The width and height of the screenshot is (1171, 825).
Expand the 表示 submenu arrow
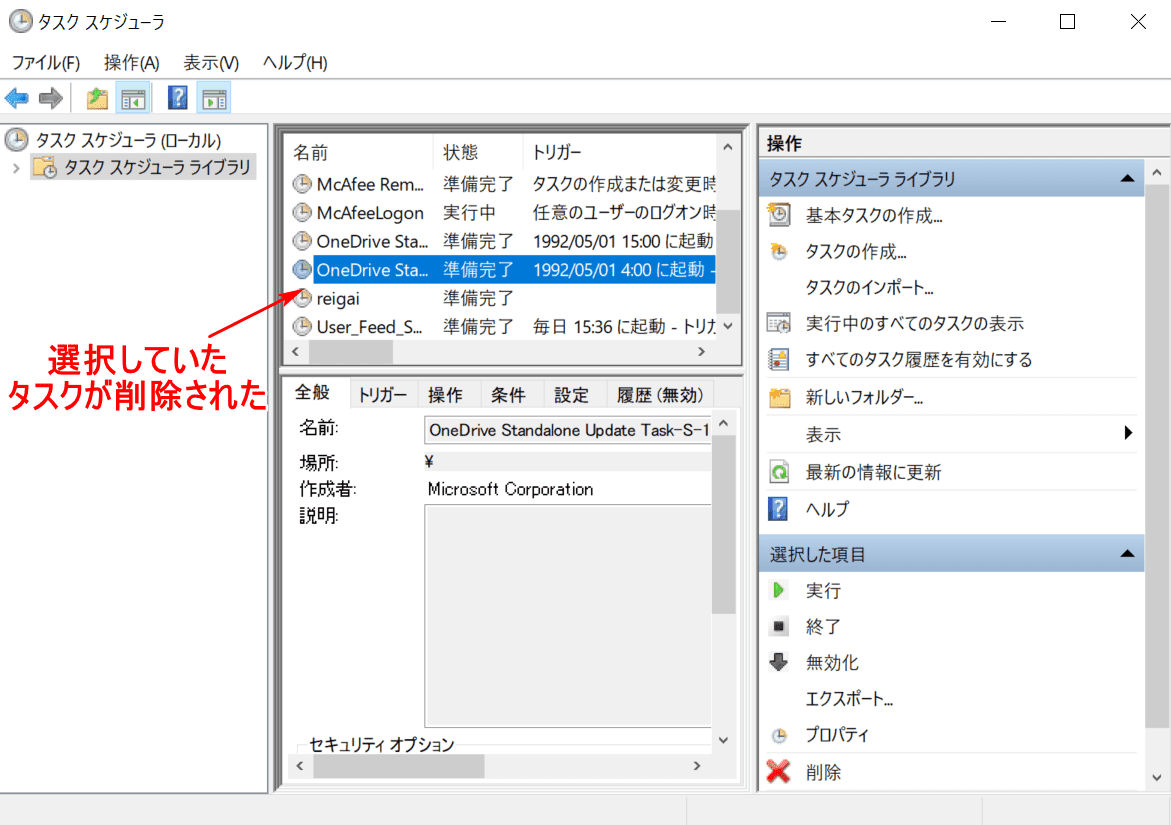[1128, 433]
